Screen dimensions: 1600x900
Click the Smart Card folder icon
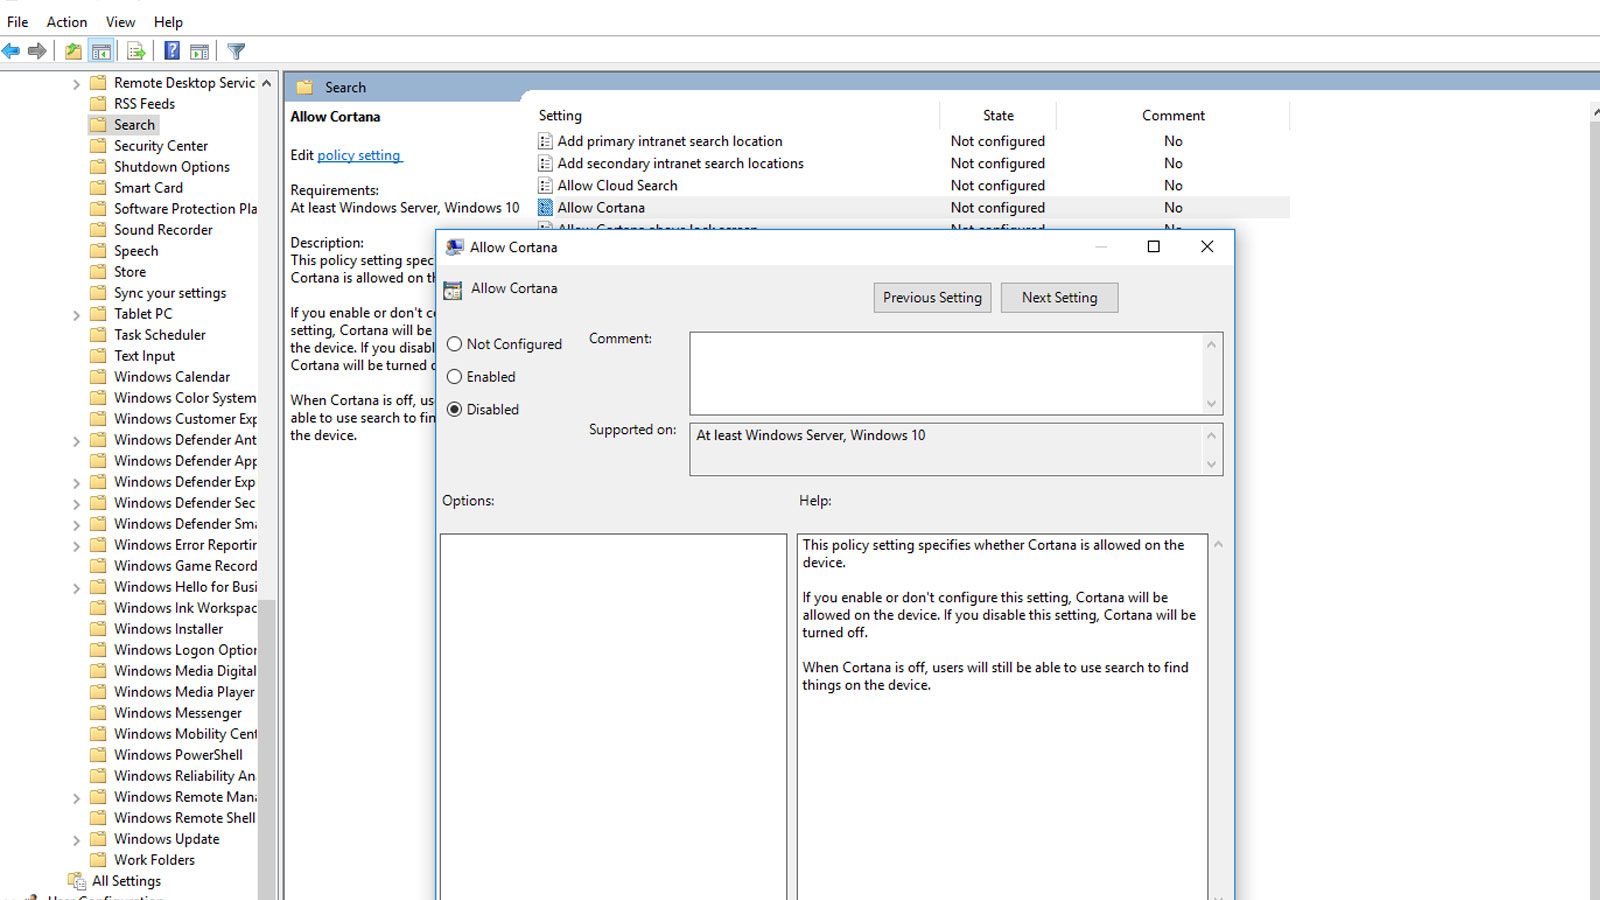(x=98, y=188)
